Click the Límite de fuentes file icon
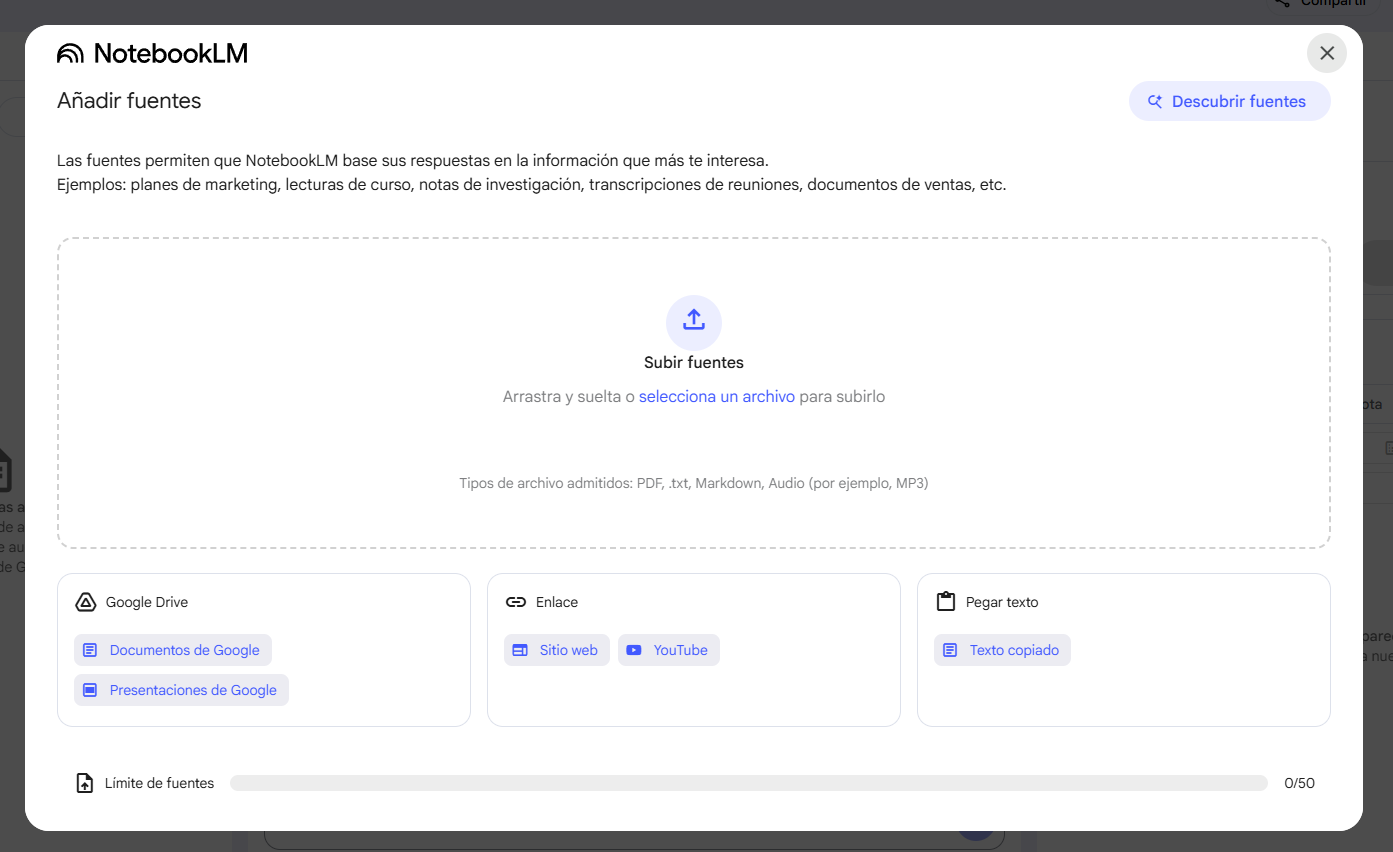Viewport: 1393px width, 852px height. (x=85, y=783)
